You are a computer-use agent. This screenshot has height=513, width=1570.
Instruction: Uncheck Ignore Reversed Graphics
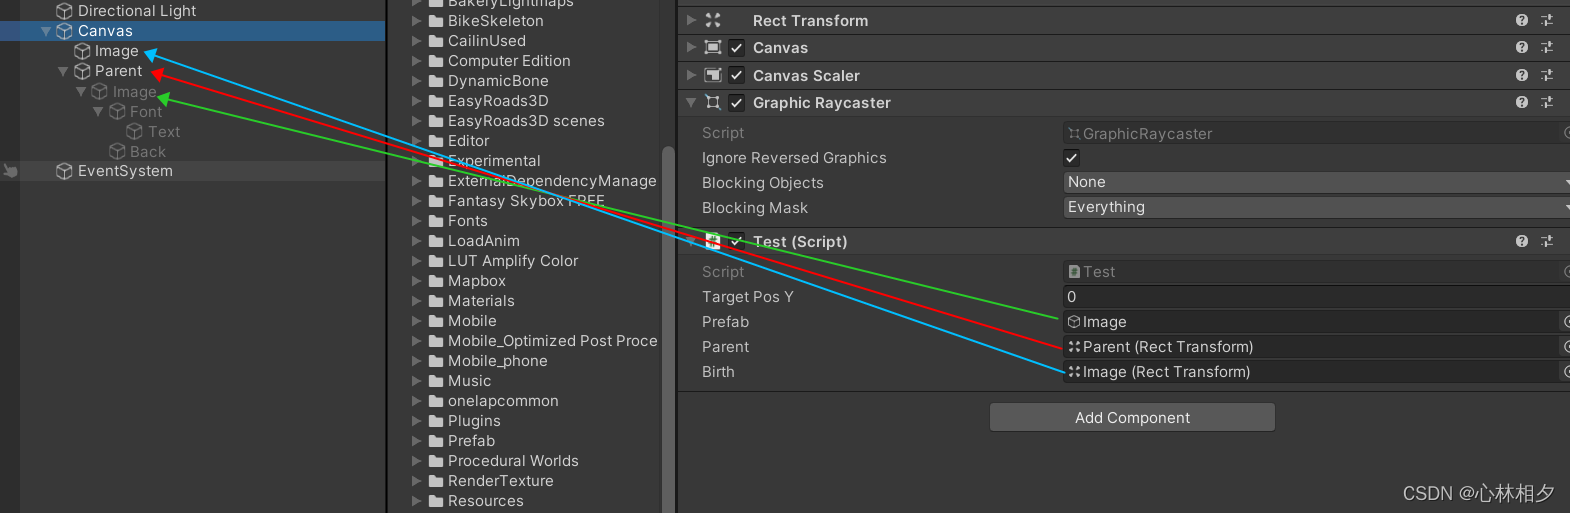tap(1071, 157)
